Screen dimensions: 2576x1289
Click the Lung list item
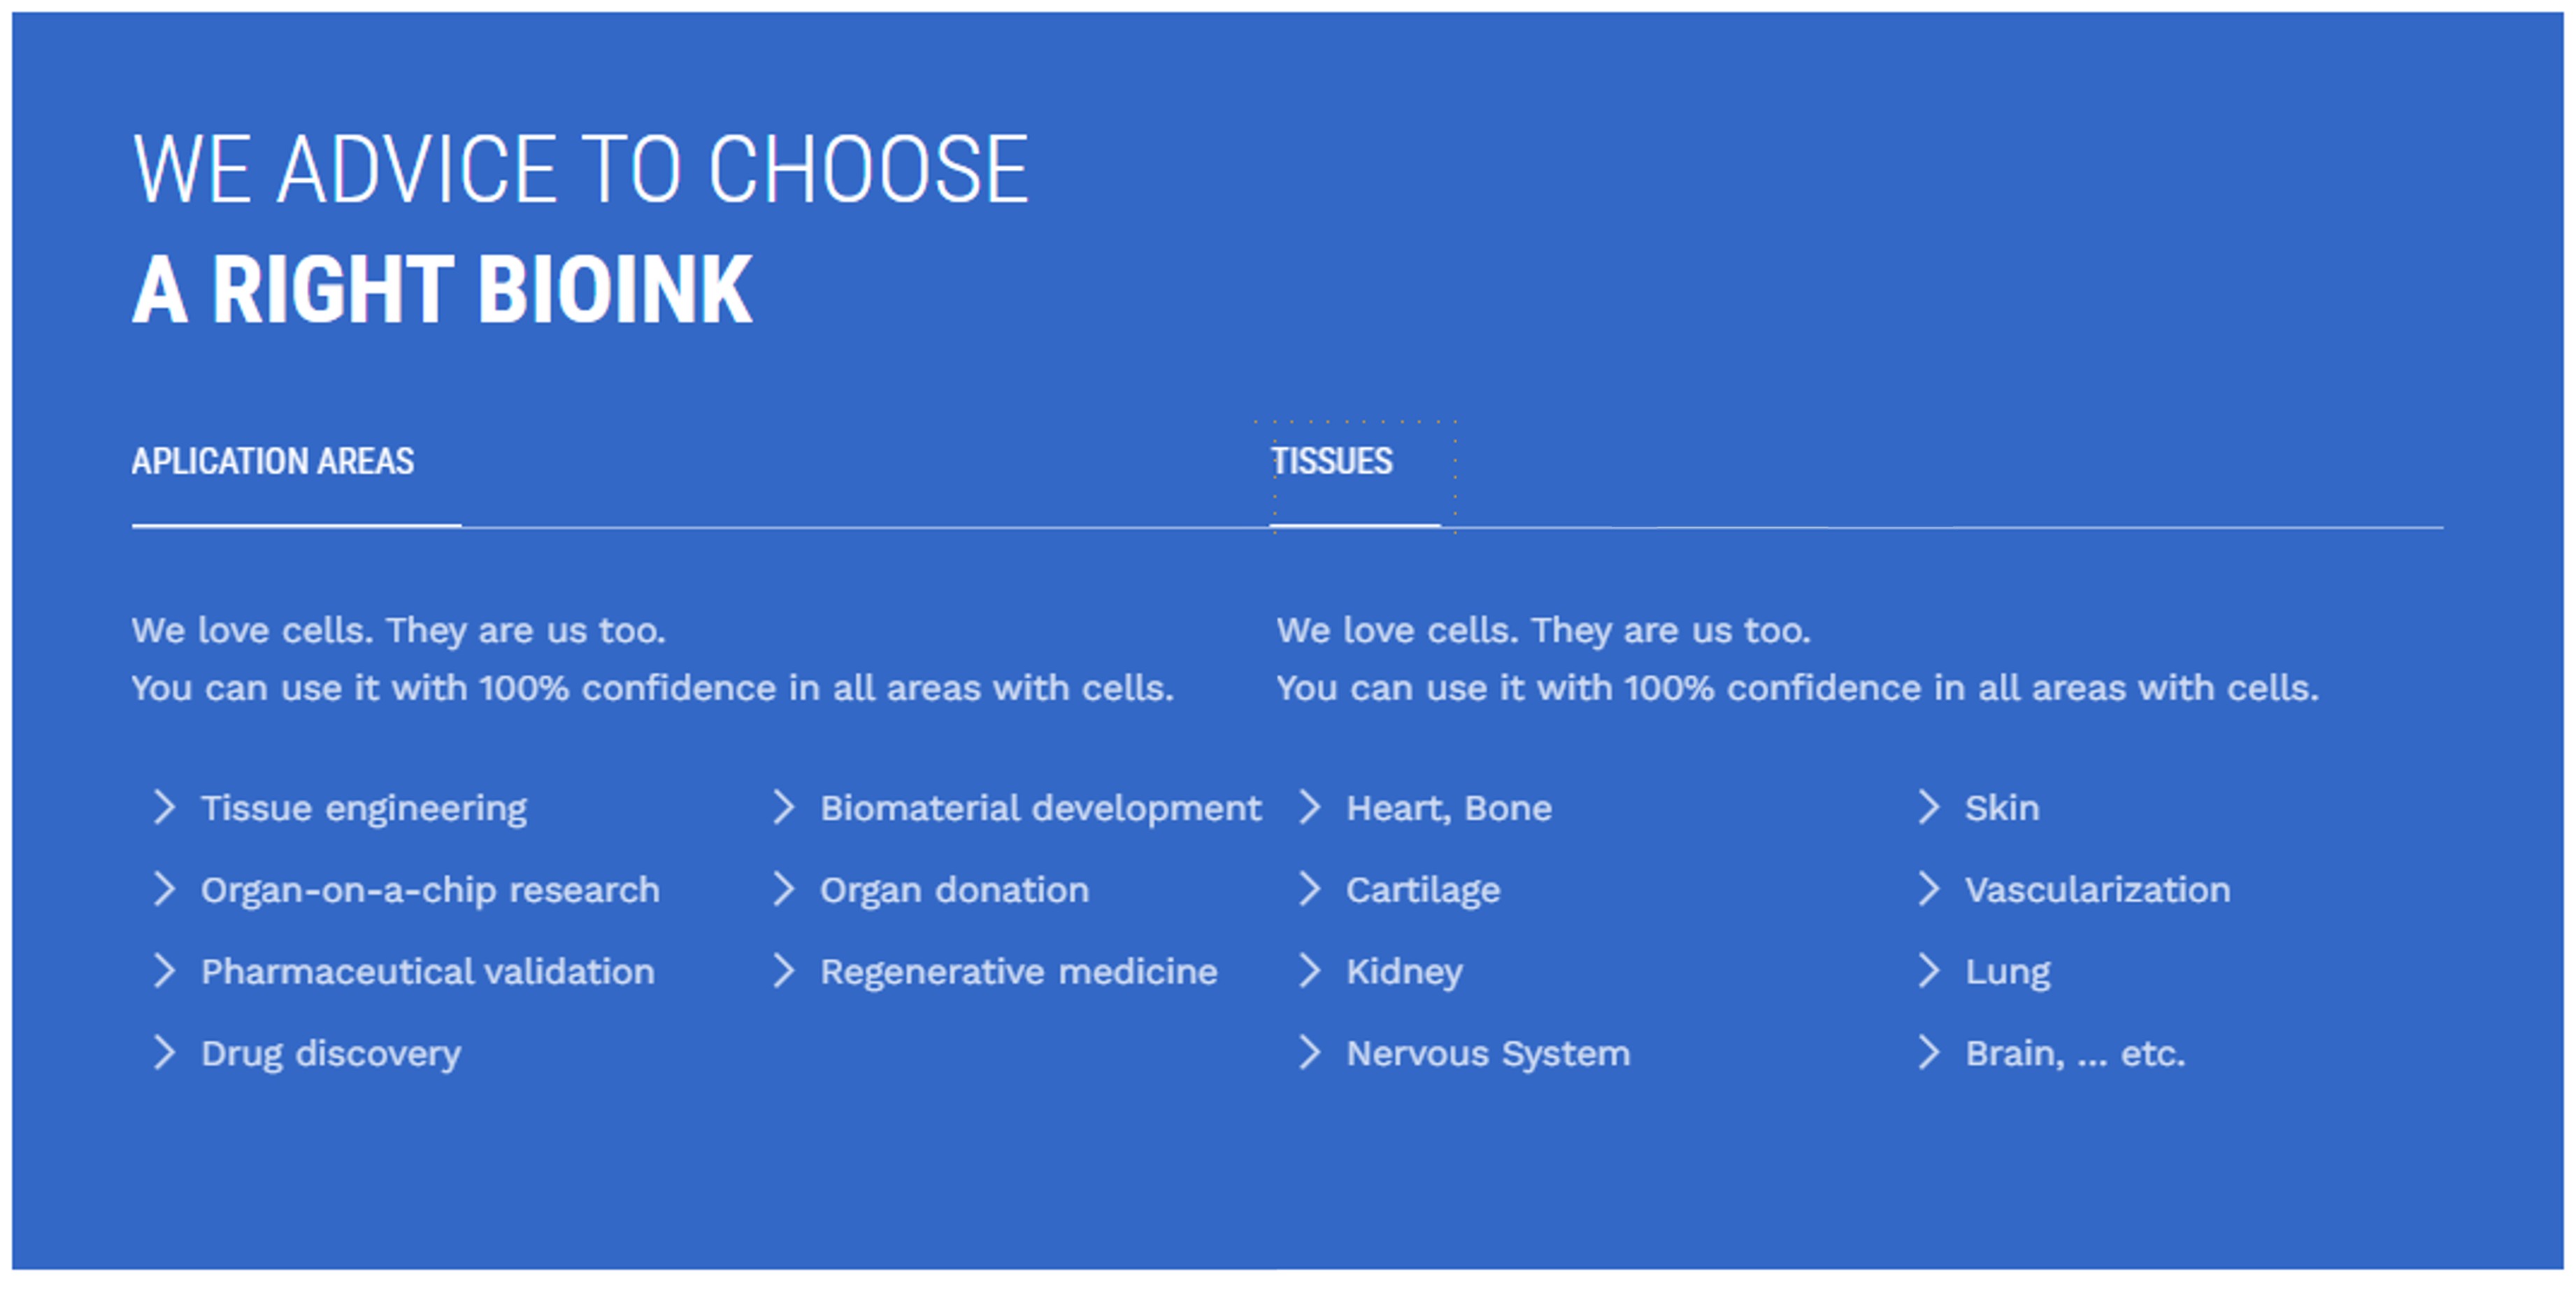click(2007, 972)
